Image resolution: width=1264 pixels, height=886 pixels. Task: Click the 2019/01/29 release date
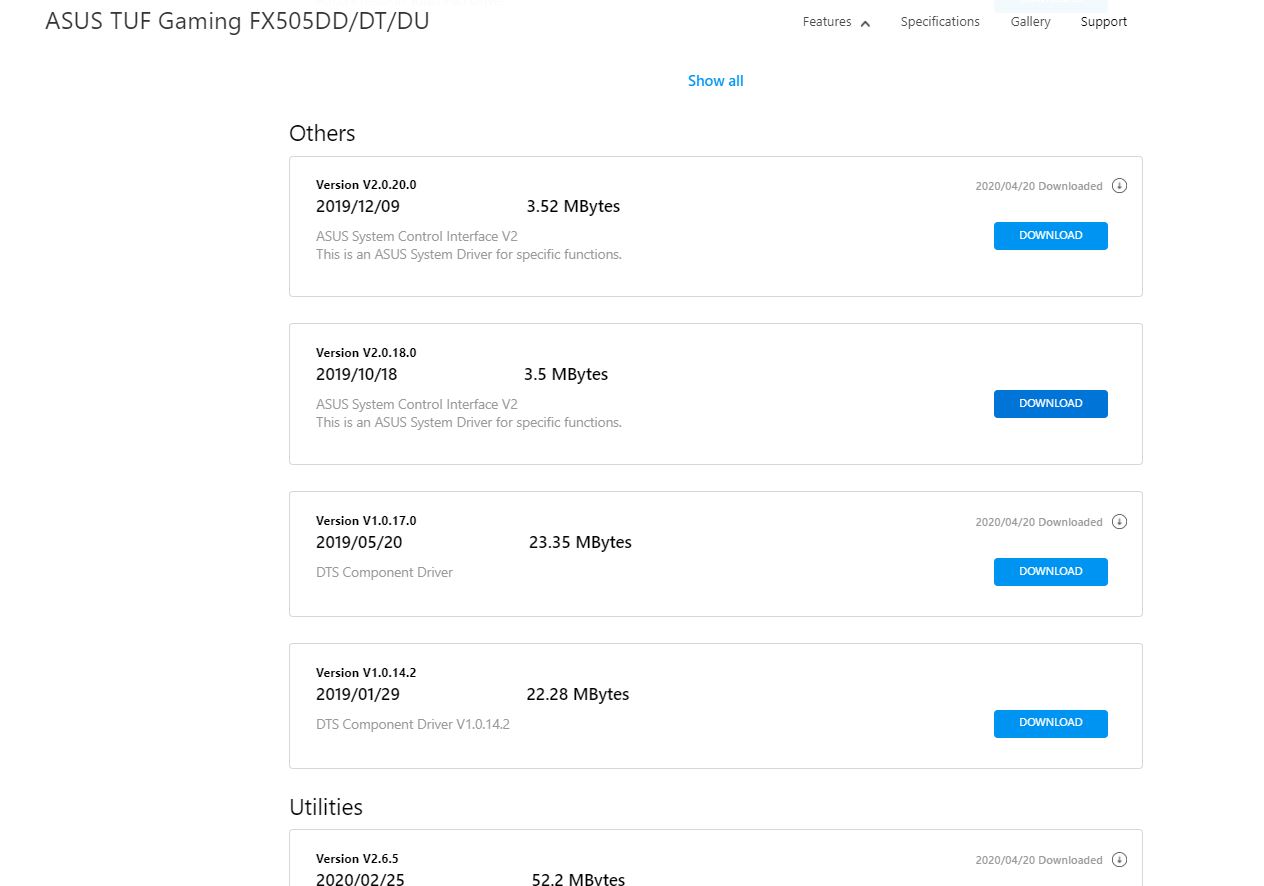click(358, 695)
